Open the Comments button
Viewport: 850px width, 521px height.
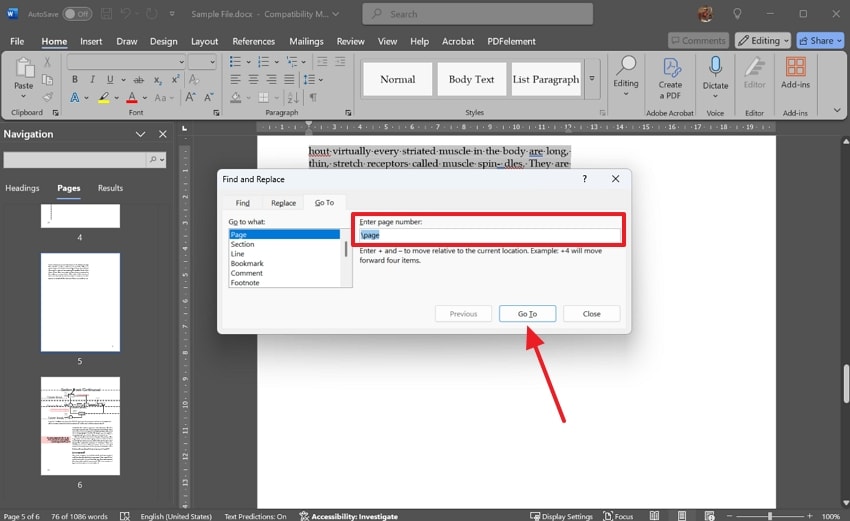point(698,41)
